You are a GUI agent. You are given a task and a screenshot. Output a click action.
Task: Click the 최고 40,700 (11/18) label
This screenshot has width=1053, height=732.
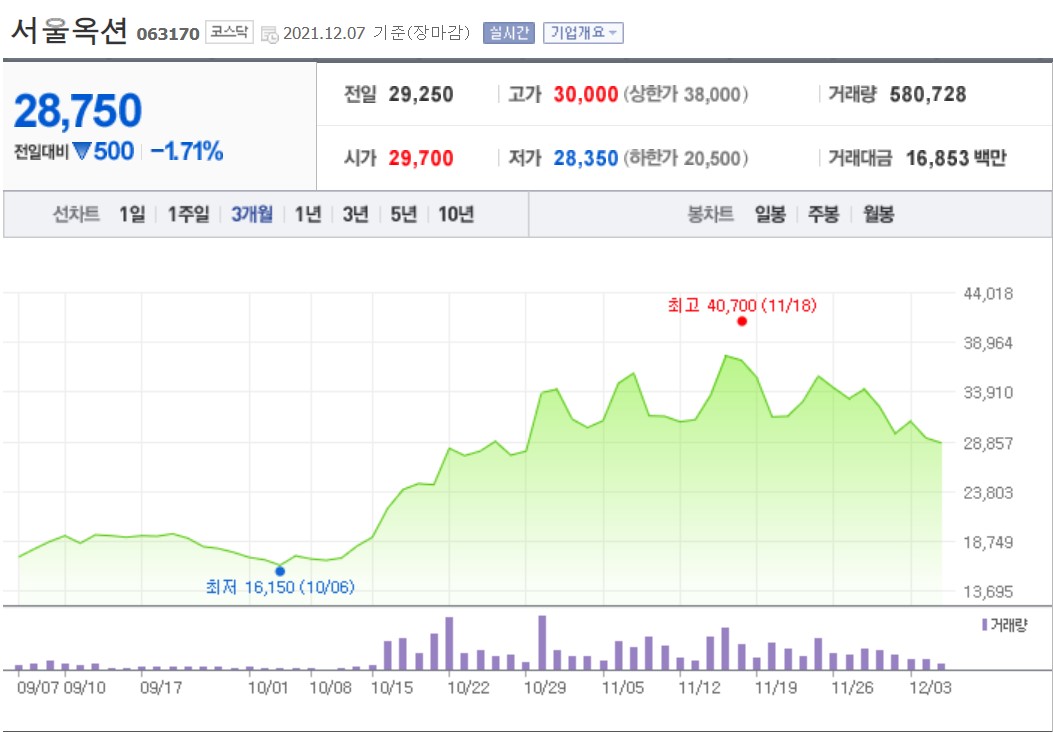(742, 306)
